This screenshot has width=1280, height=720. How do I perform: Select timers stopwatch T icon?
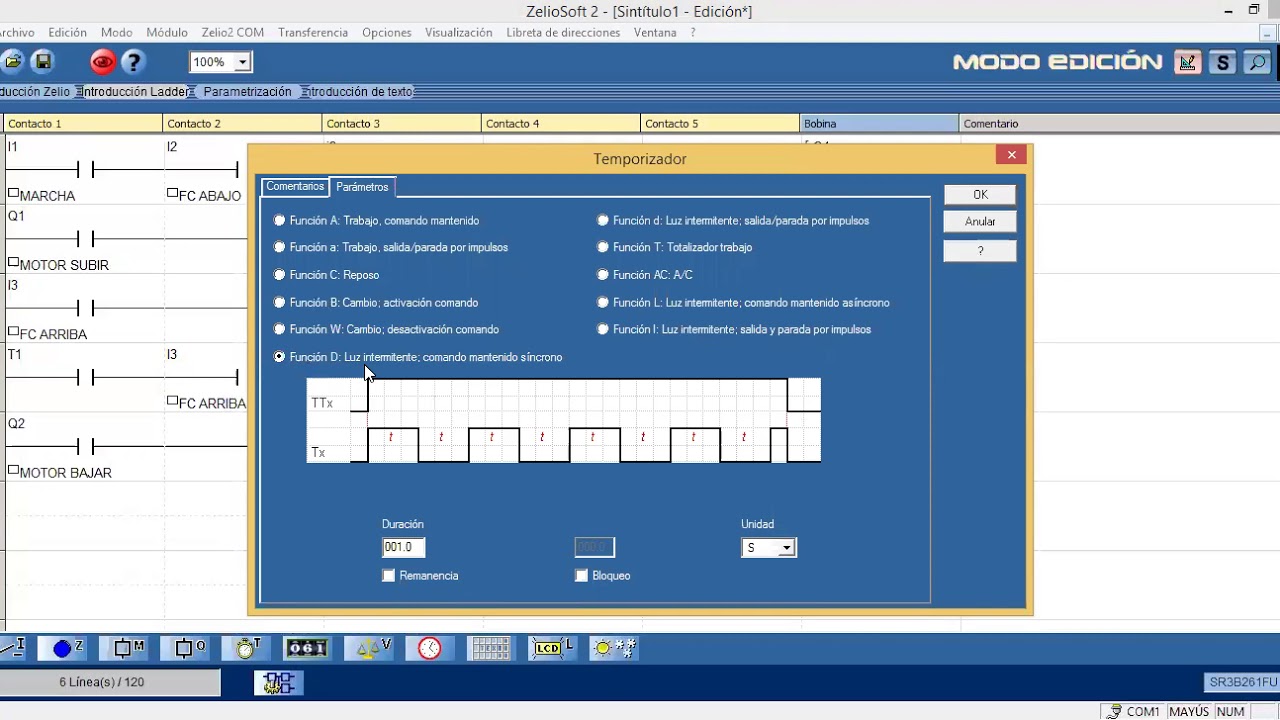coord(246,648)
